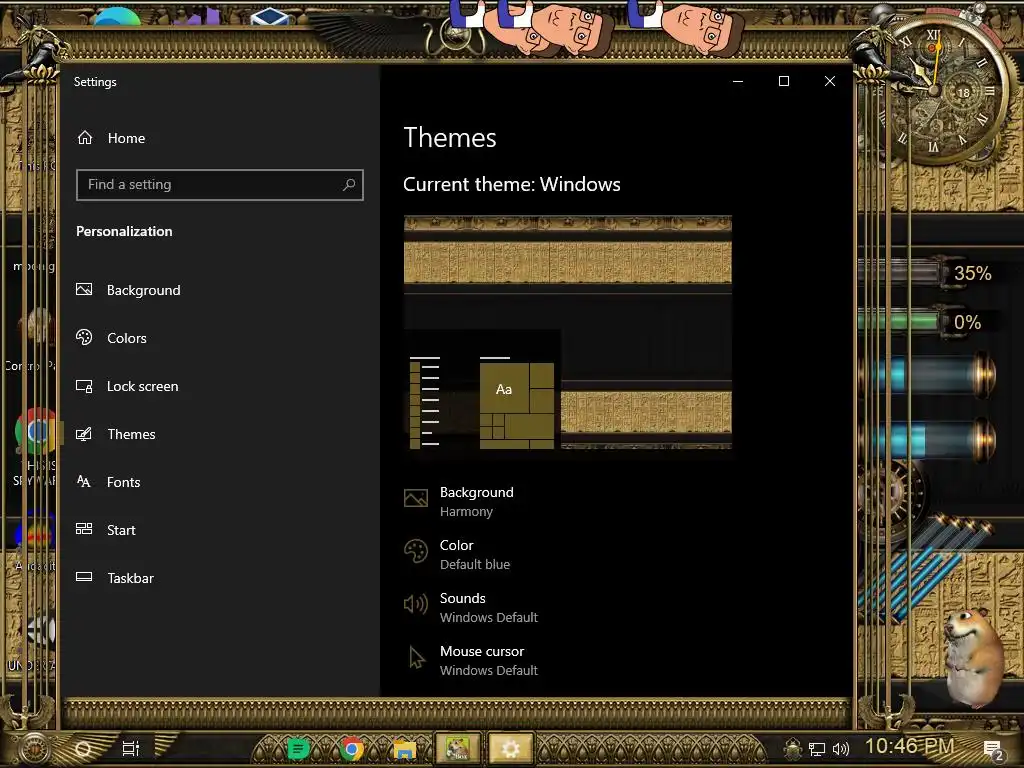Click the Color palette icon in Themes
Image resolution: width=1024 pixels, height=768 pixels.
415,551
